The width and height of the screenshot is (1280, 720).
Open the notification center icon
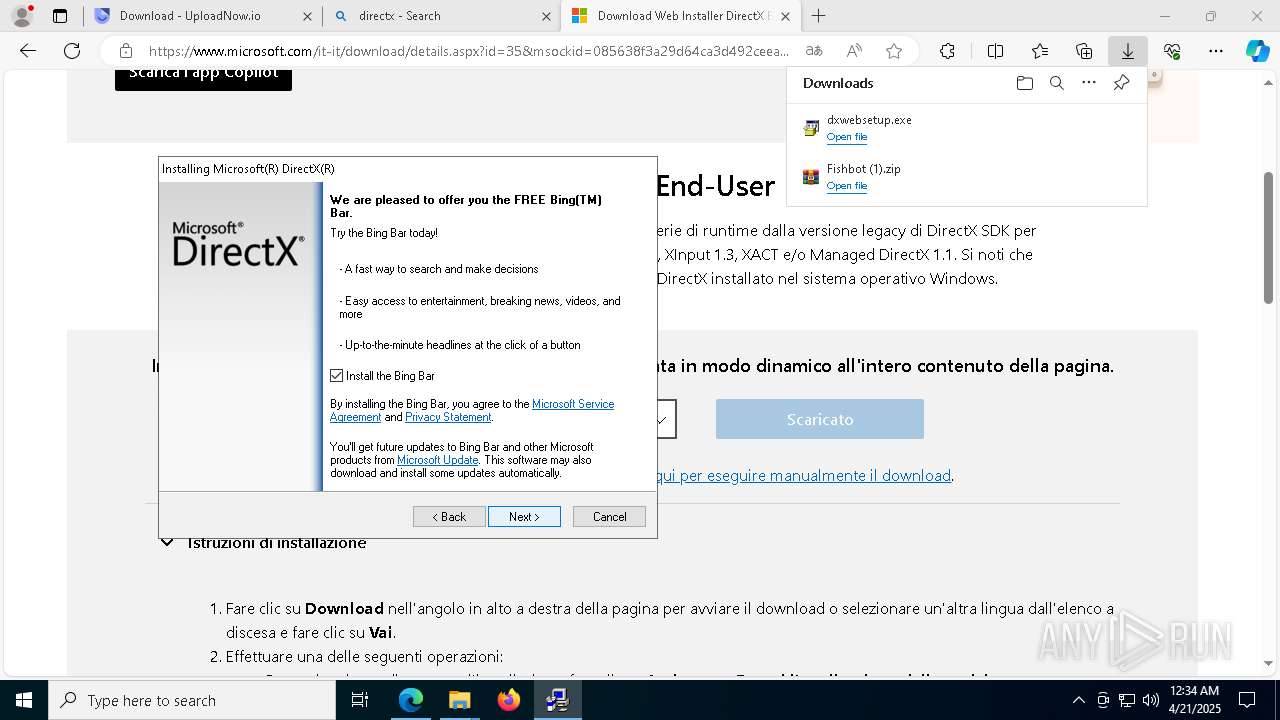pyautogui.click(x=1247, y=700)
